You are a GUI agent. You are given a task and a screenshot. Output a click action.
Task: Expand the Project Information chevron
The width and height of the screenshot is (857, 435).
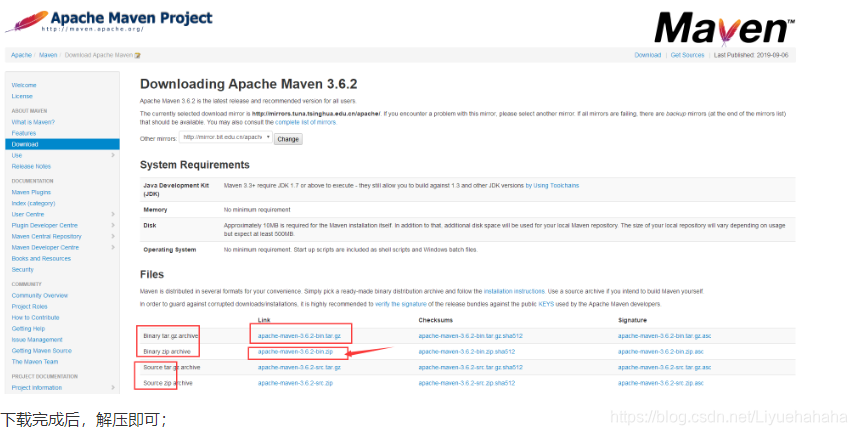click(x=113, y=387)
